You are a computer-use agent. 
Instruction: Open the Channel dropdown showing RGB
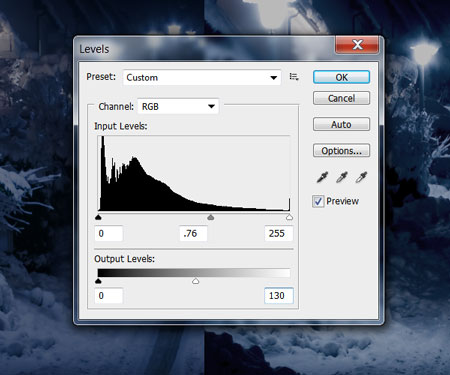click(178, 107)
